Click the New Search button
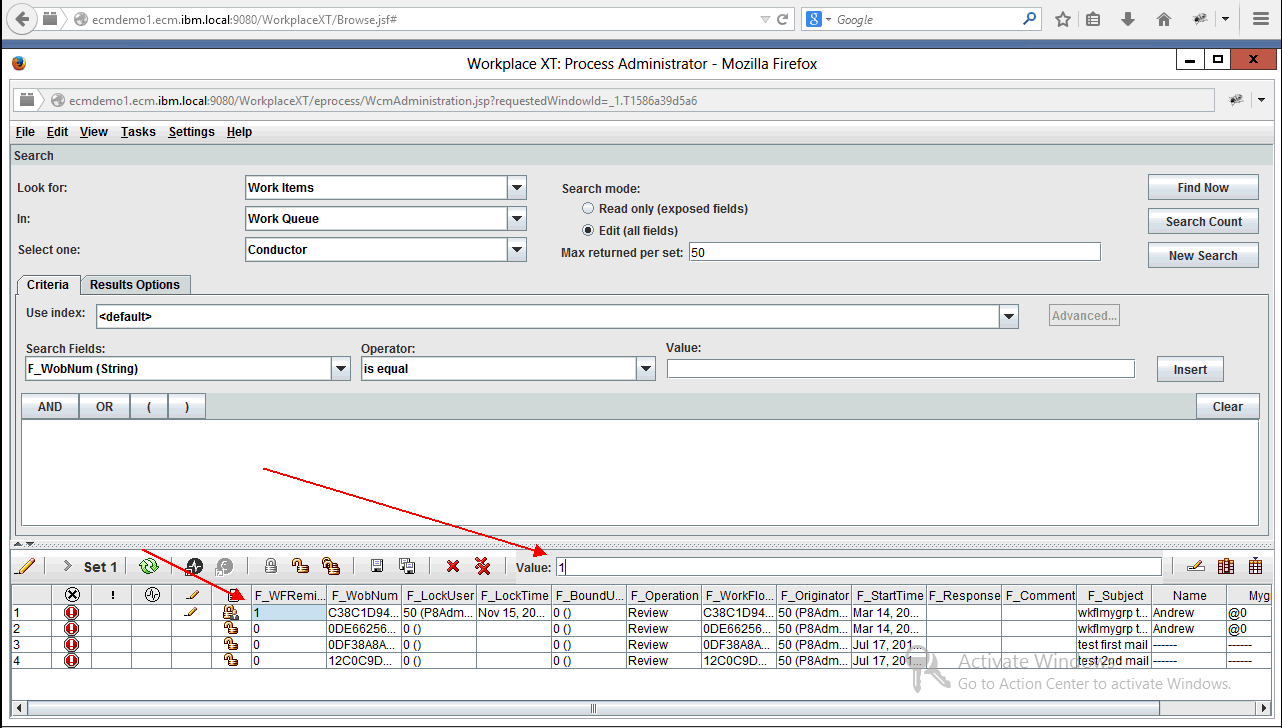1282x728 pixels. tap(1203, 256)
